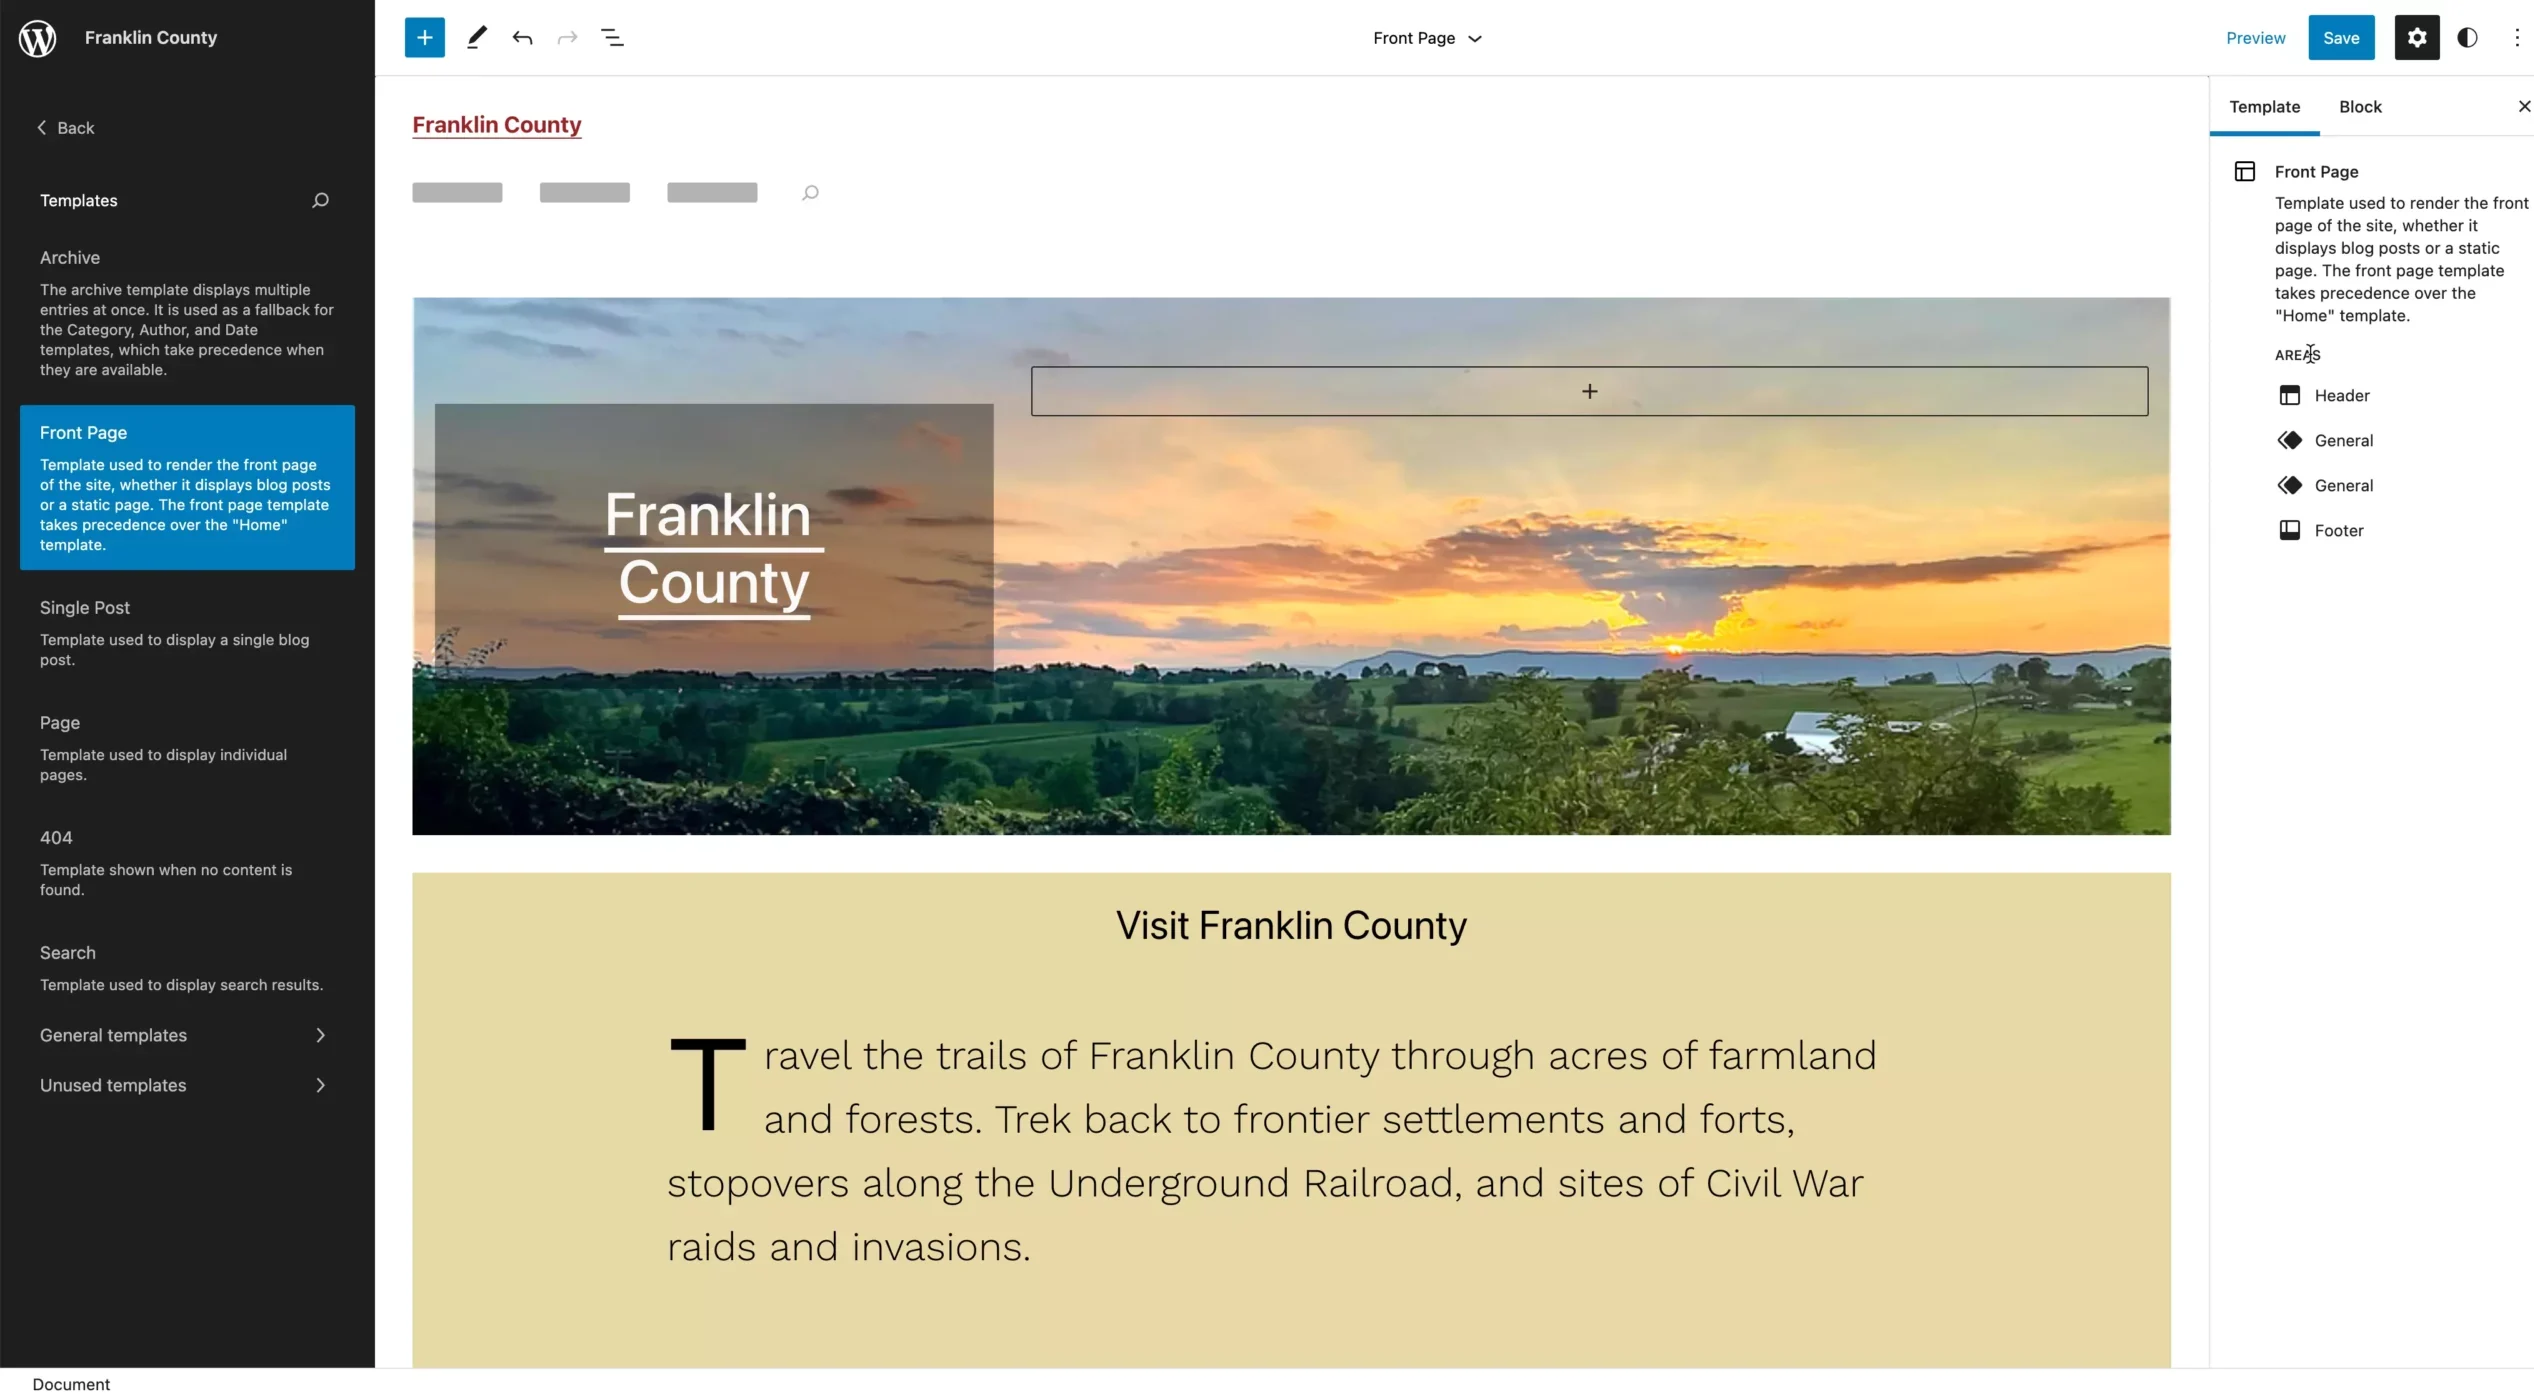
Task: Click the Preview button
Action: point(2253,36)
